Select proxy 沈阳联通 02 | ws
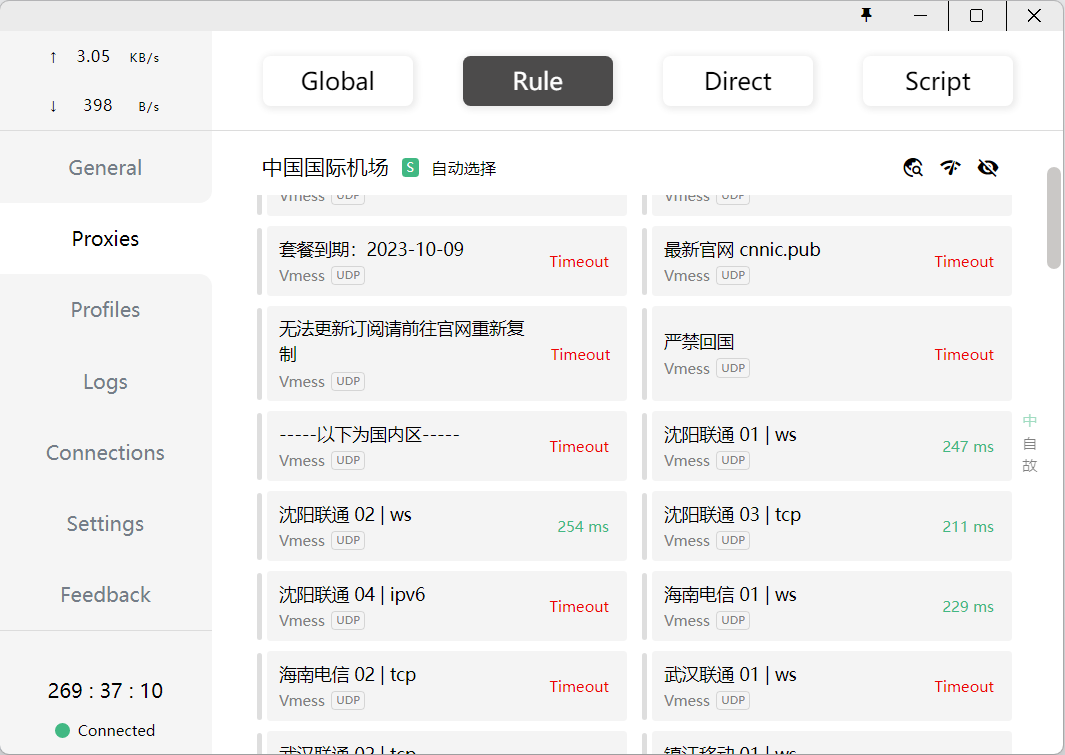This screenshot has width=1065, height=755. tap(447, 526)
